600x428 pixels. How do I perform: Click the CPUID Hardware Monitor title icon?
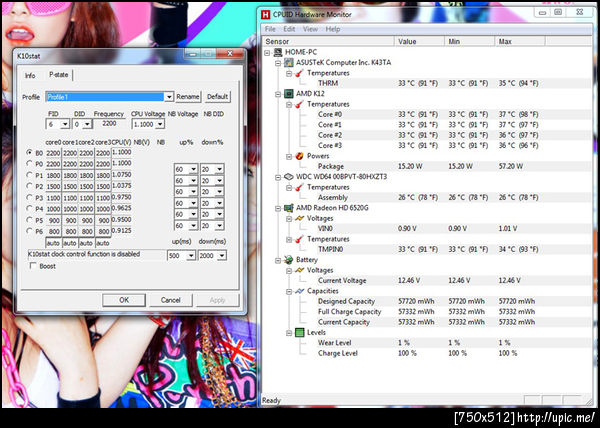pyautogui.click(x=266, y=15)
